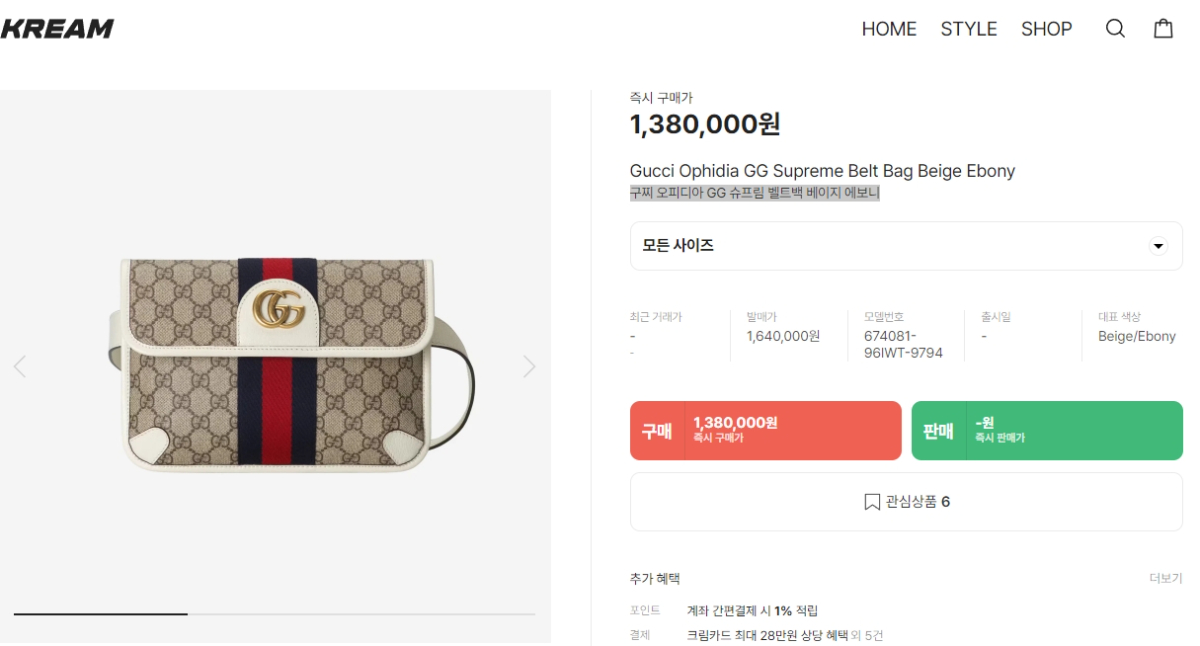Navigate to the SHOP menu
The width and height of the screenshot is (1200, 646).
coord(1046,29)
